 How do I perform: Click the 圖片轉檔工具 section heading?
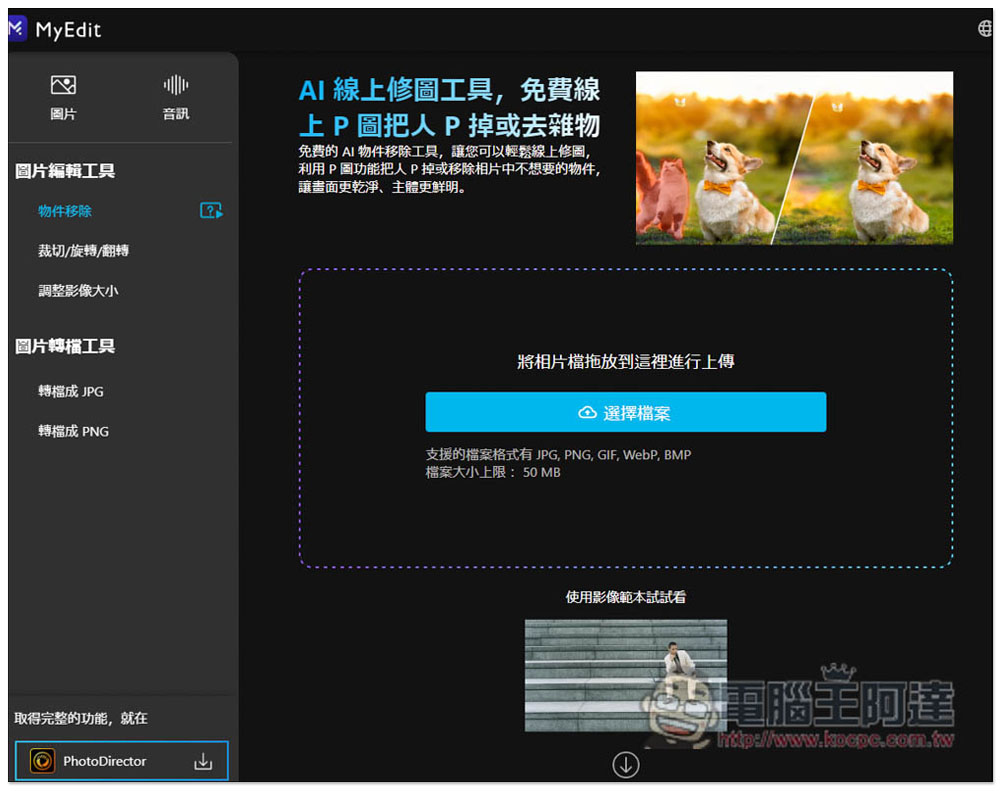[65, 346]
